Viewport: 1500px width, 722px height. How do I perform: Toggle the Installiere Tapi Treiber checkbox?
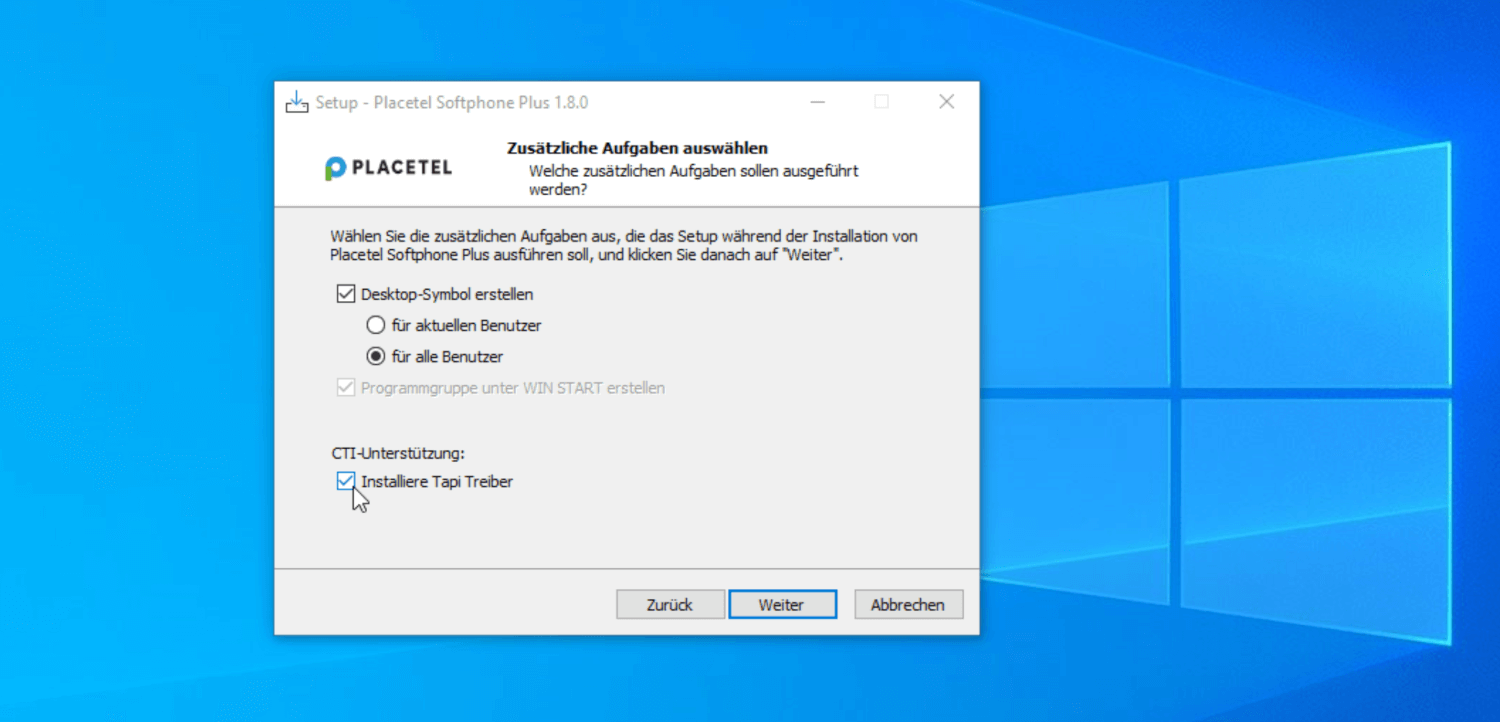click(x=346, y=482)
